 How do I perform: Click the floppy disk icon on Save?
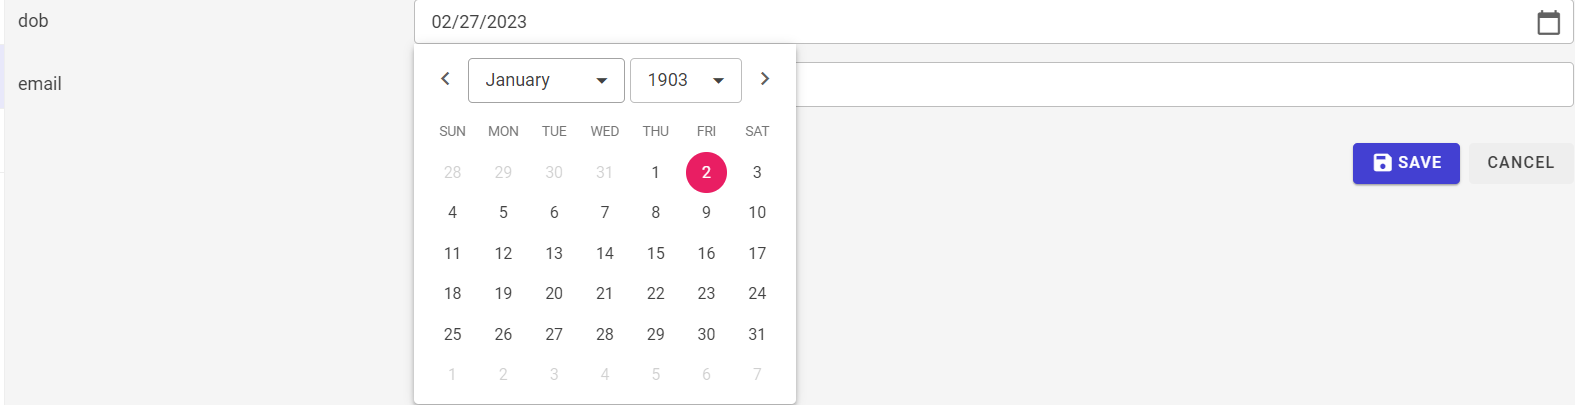(1382, 163)
